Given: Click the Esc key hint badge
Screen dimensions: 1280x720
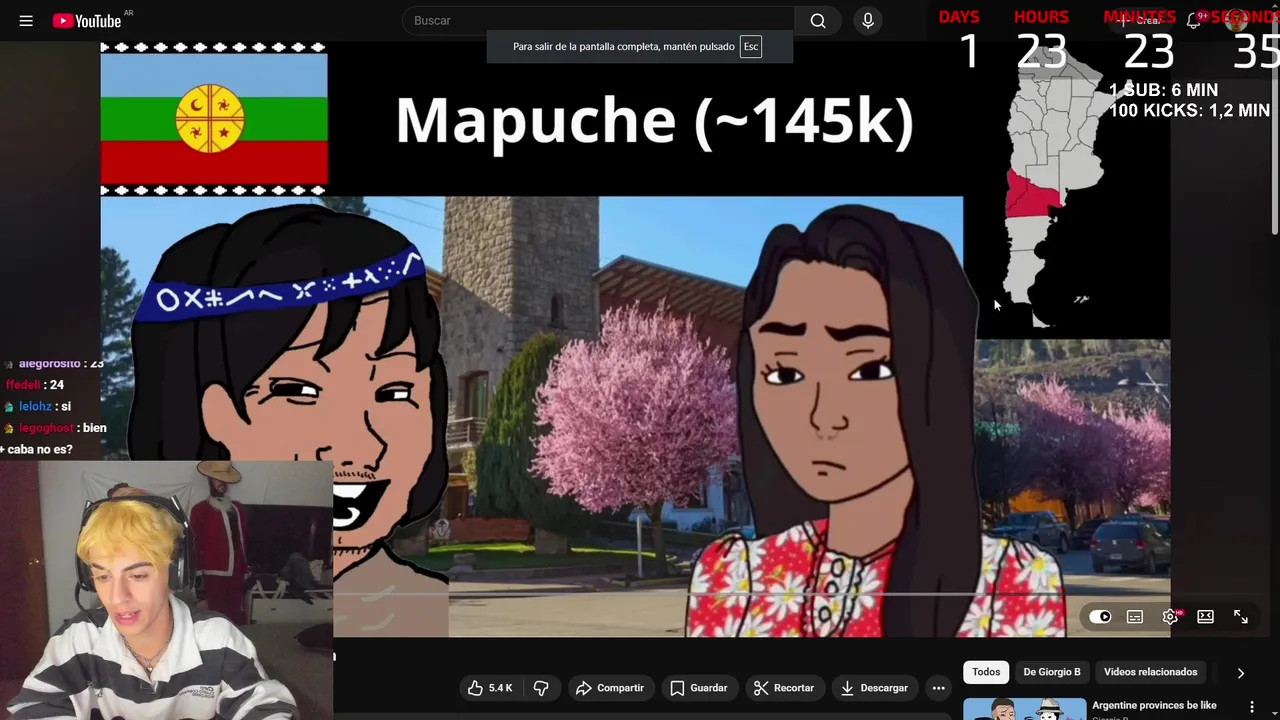Looking at the screenshot, I should pos(750,47).
